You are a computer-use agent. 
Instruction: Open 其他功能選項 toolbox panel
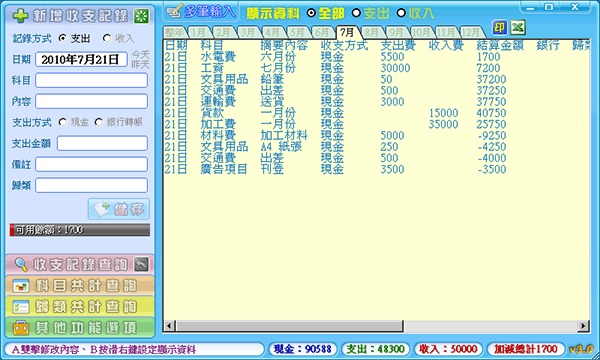click(x=80, y=327)
